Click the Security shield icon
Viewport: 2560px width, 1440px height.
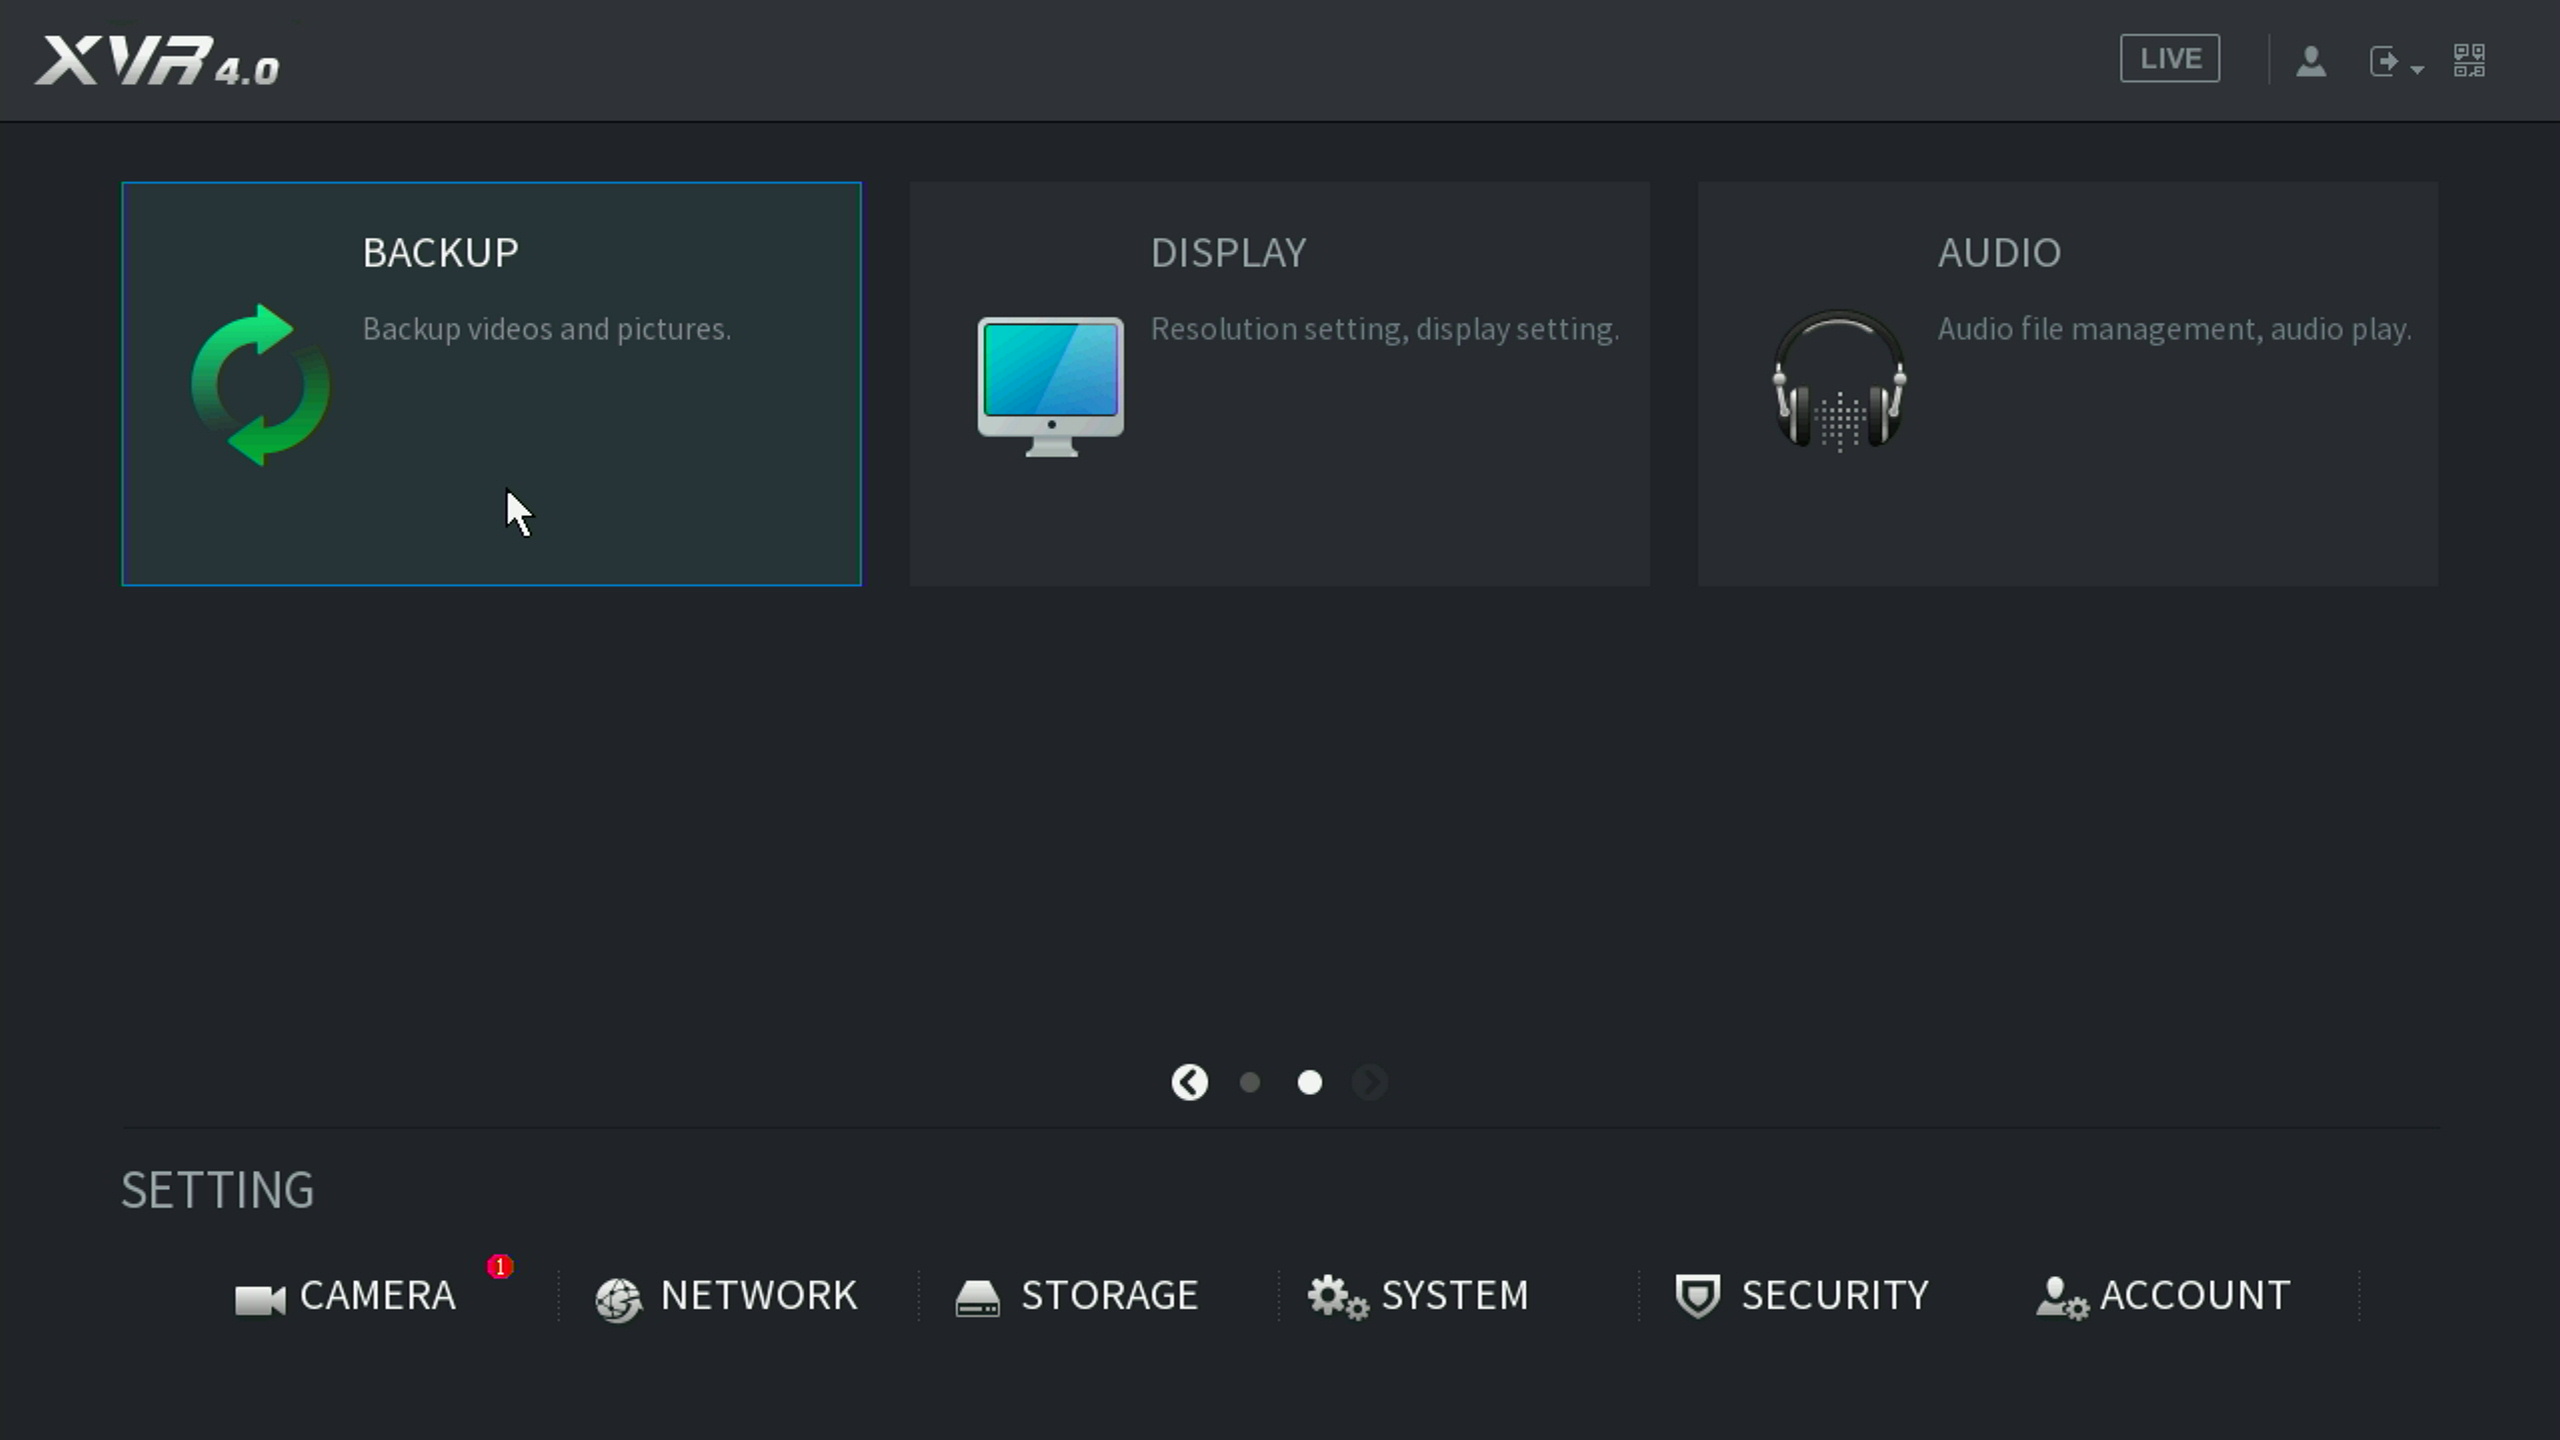coord(1697,1296)
